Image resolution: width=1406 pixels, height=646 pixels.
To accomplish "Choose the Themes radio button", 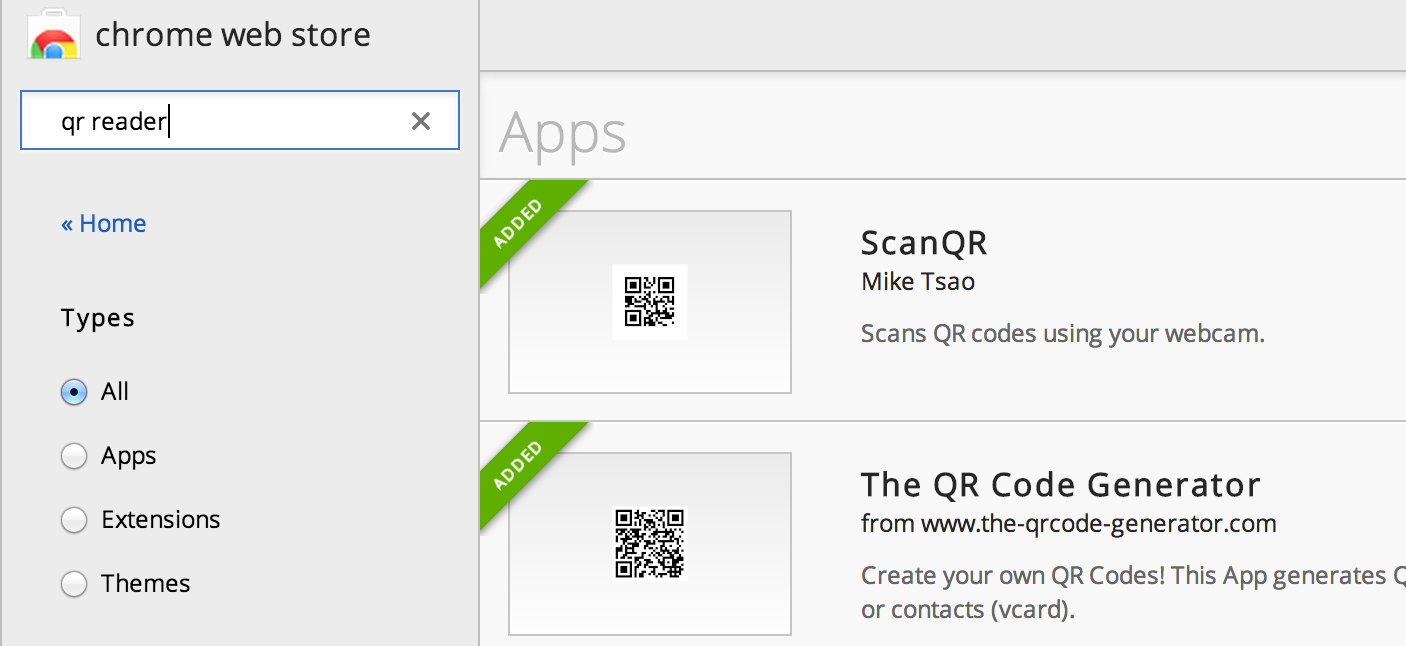I will point(74,584).
